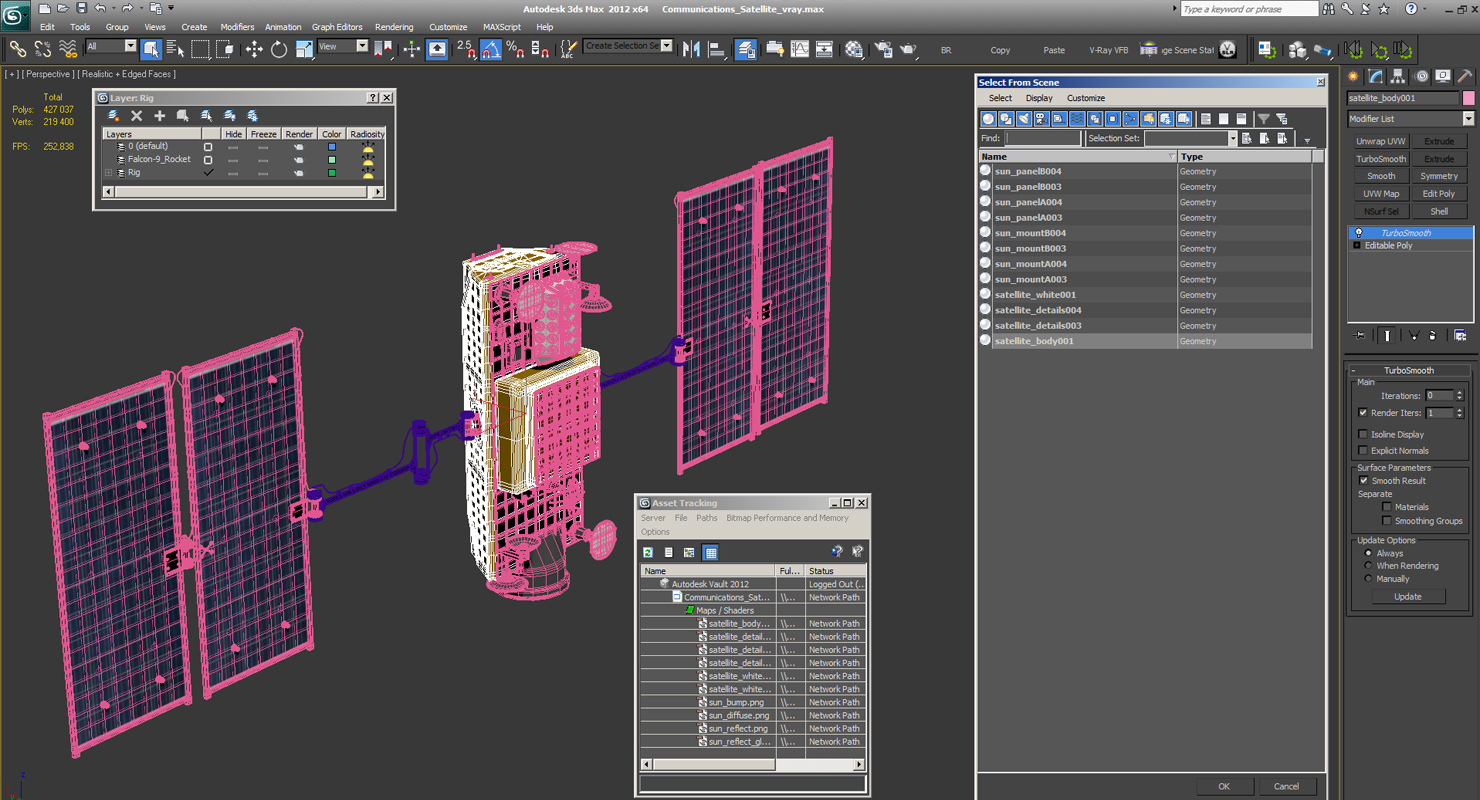
Task: Open the Modifiers menu
Action: (x=237, y=27)
